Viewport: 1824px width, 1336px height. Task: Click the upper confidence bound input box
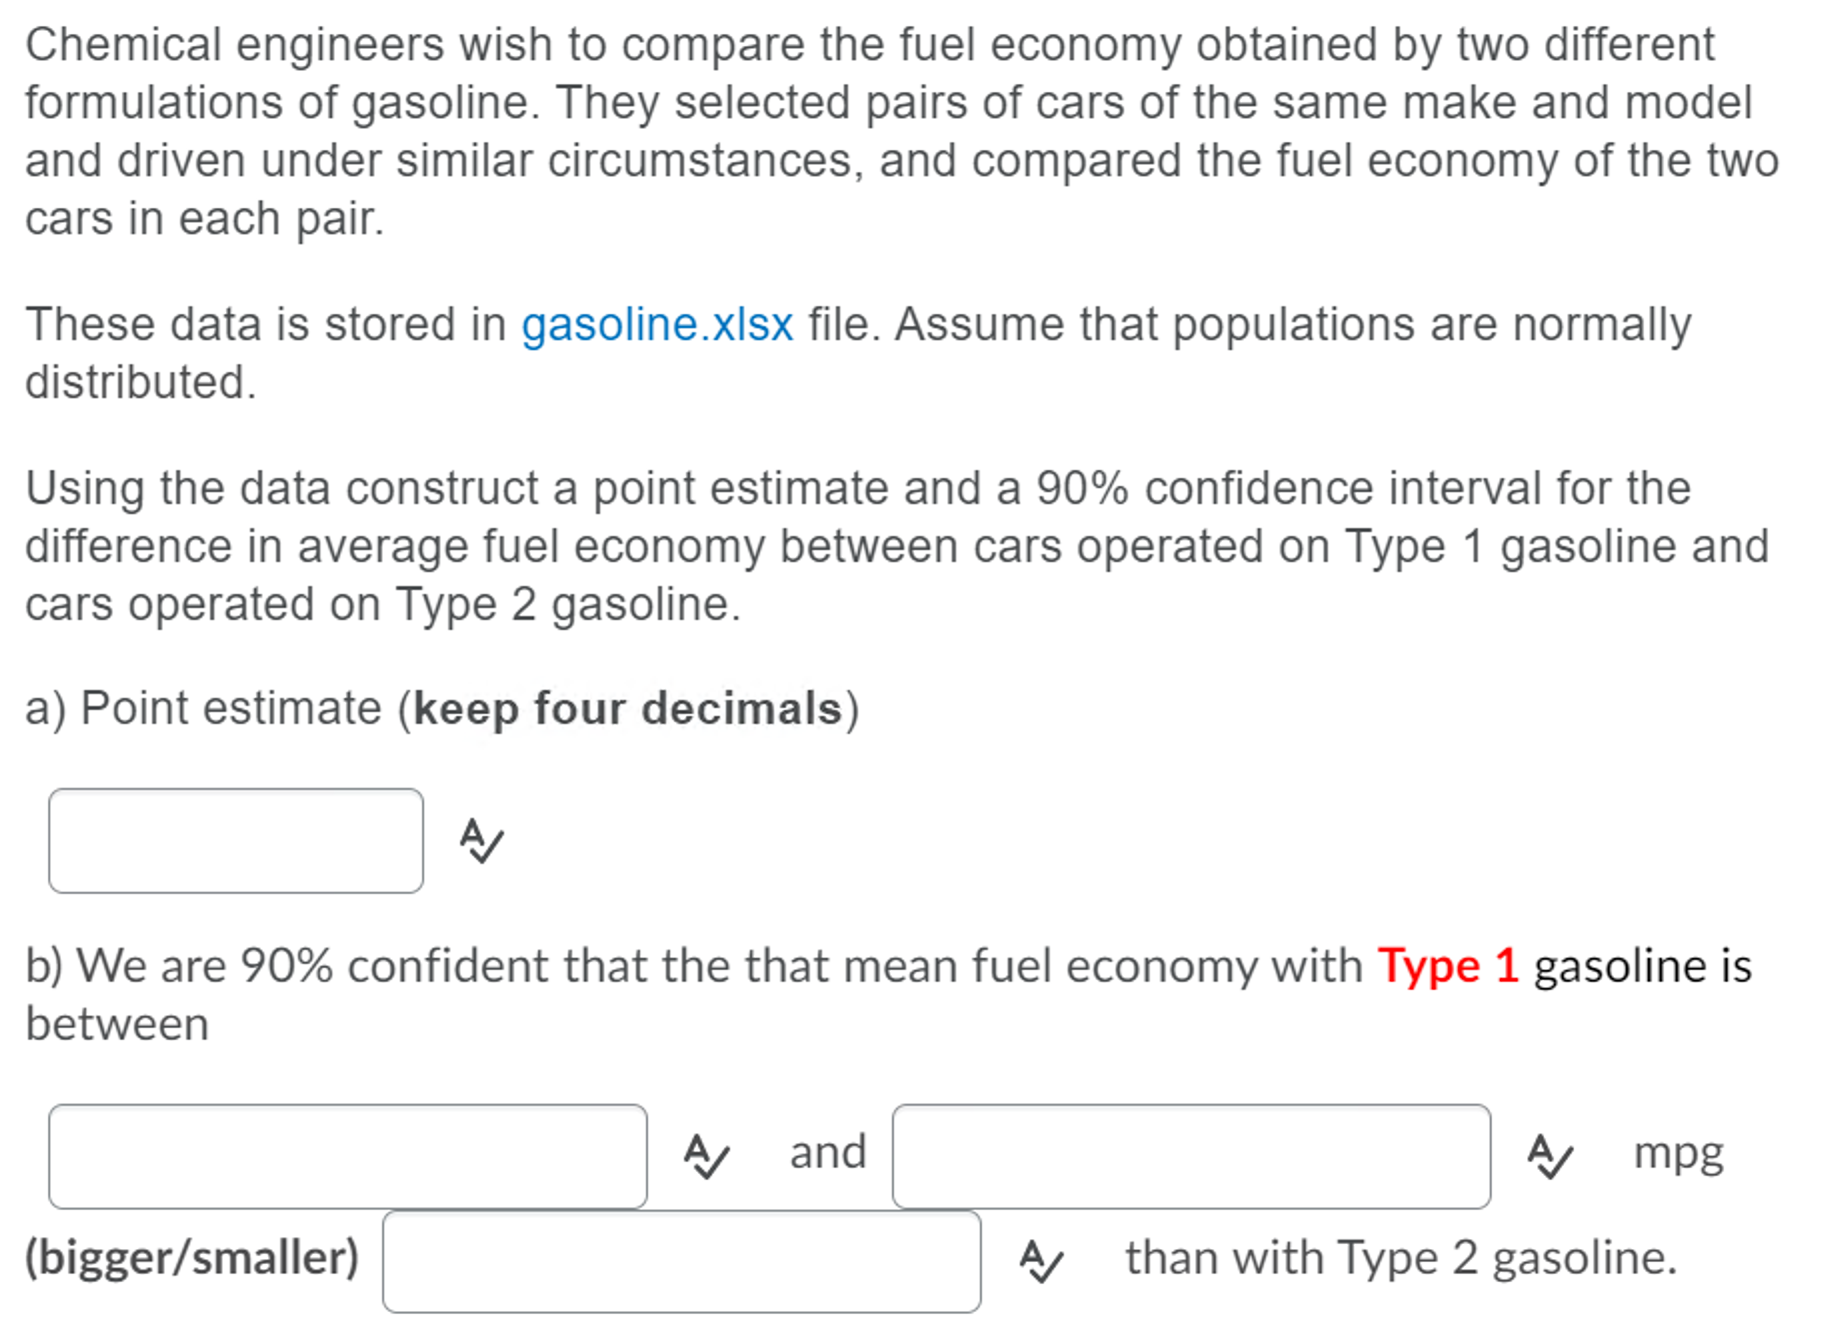click(x=1190, y=1155)
